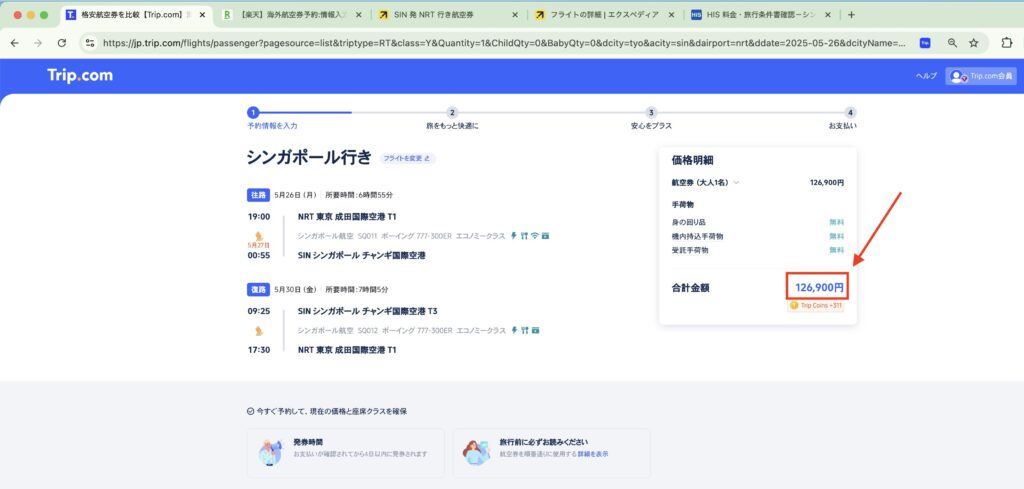The height and width of the screenshot is (489, 1024).
Task: Click the 機内持込手荷物 無料 value
Action: pyautogui.click(x=837, y=236)
